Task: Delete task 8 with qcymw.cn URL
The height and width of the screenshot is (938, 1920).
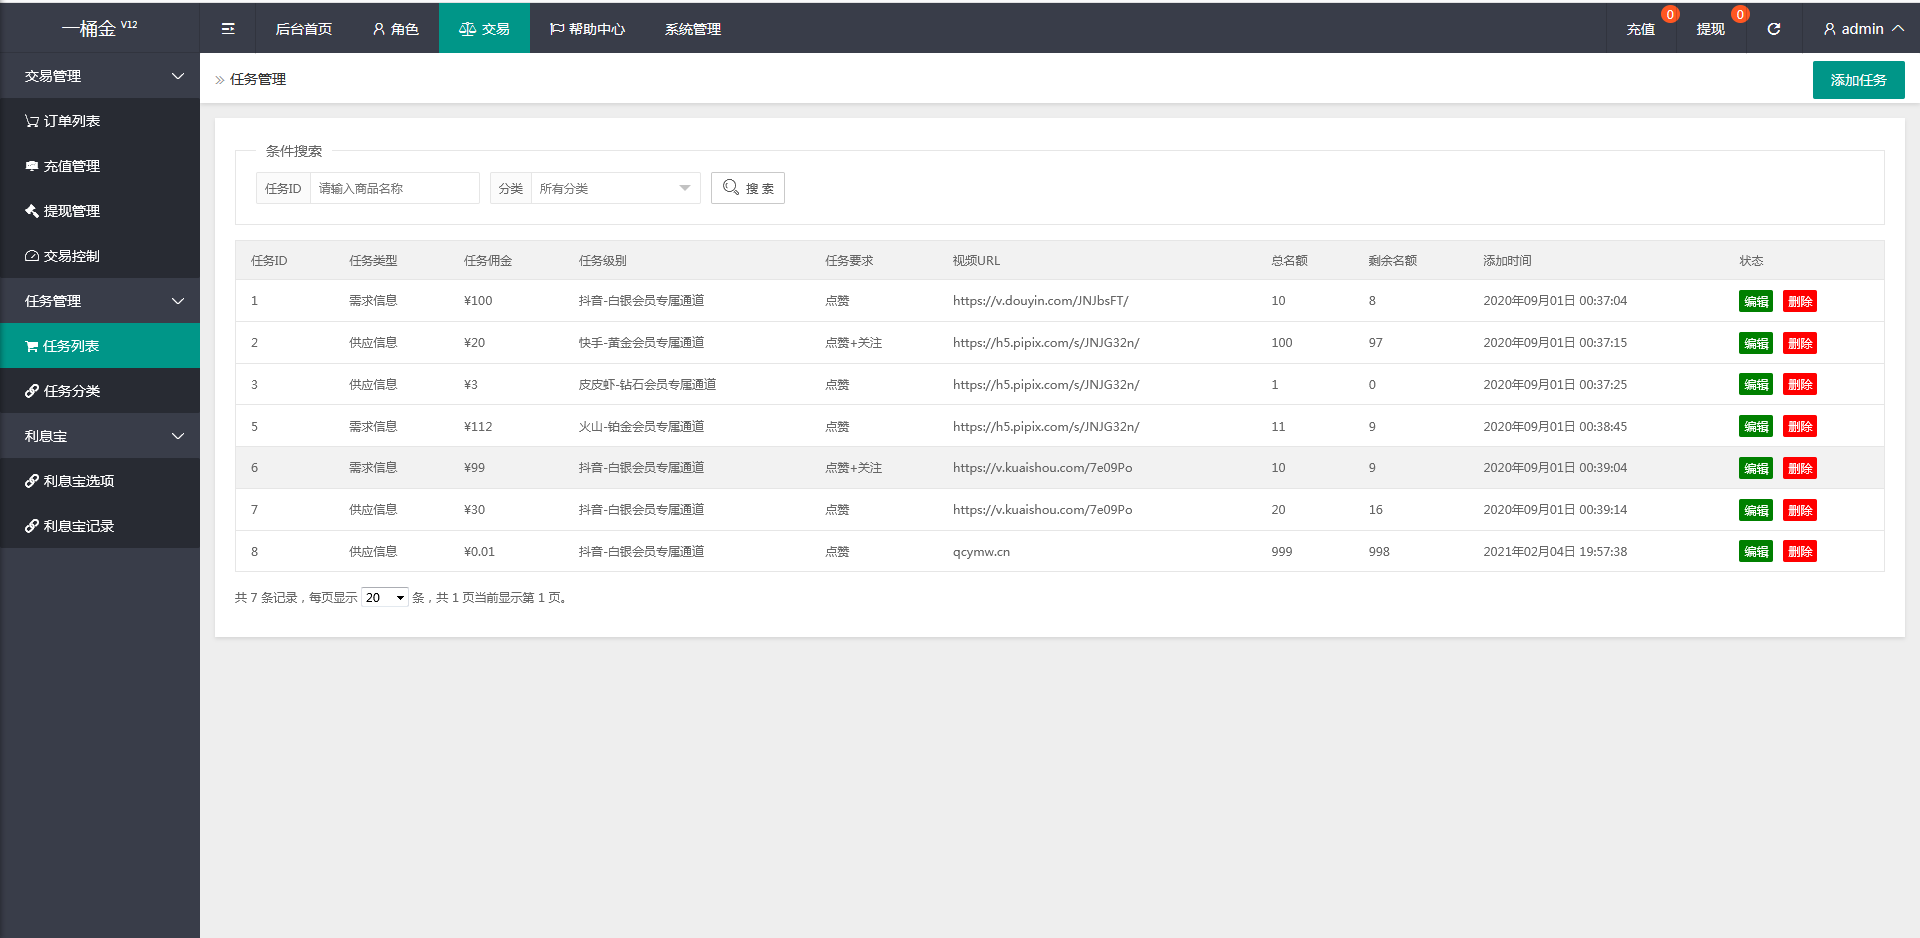Action: coord(1800,551)
